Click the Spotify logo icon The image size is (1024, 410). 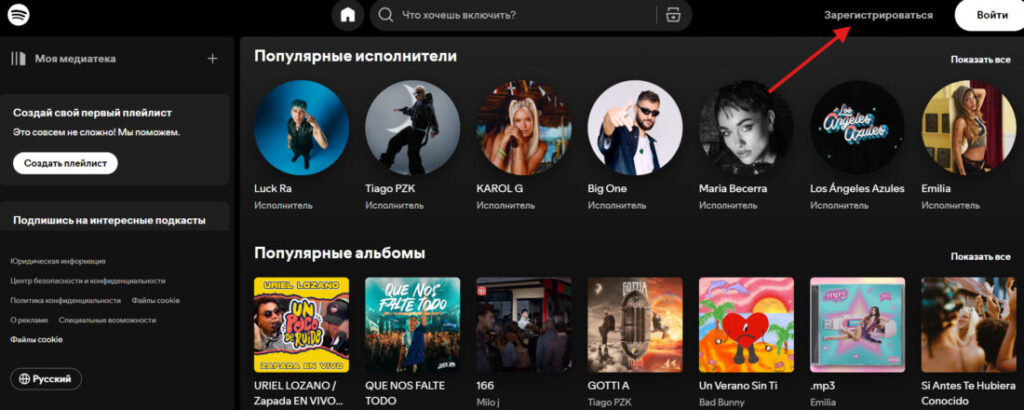19,15
